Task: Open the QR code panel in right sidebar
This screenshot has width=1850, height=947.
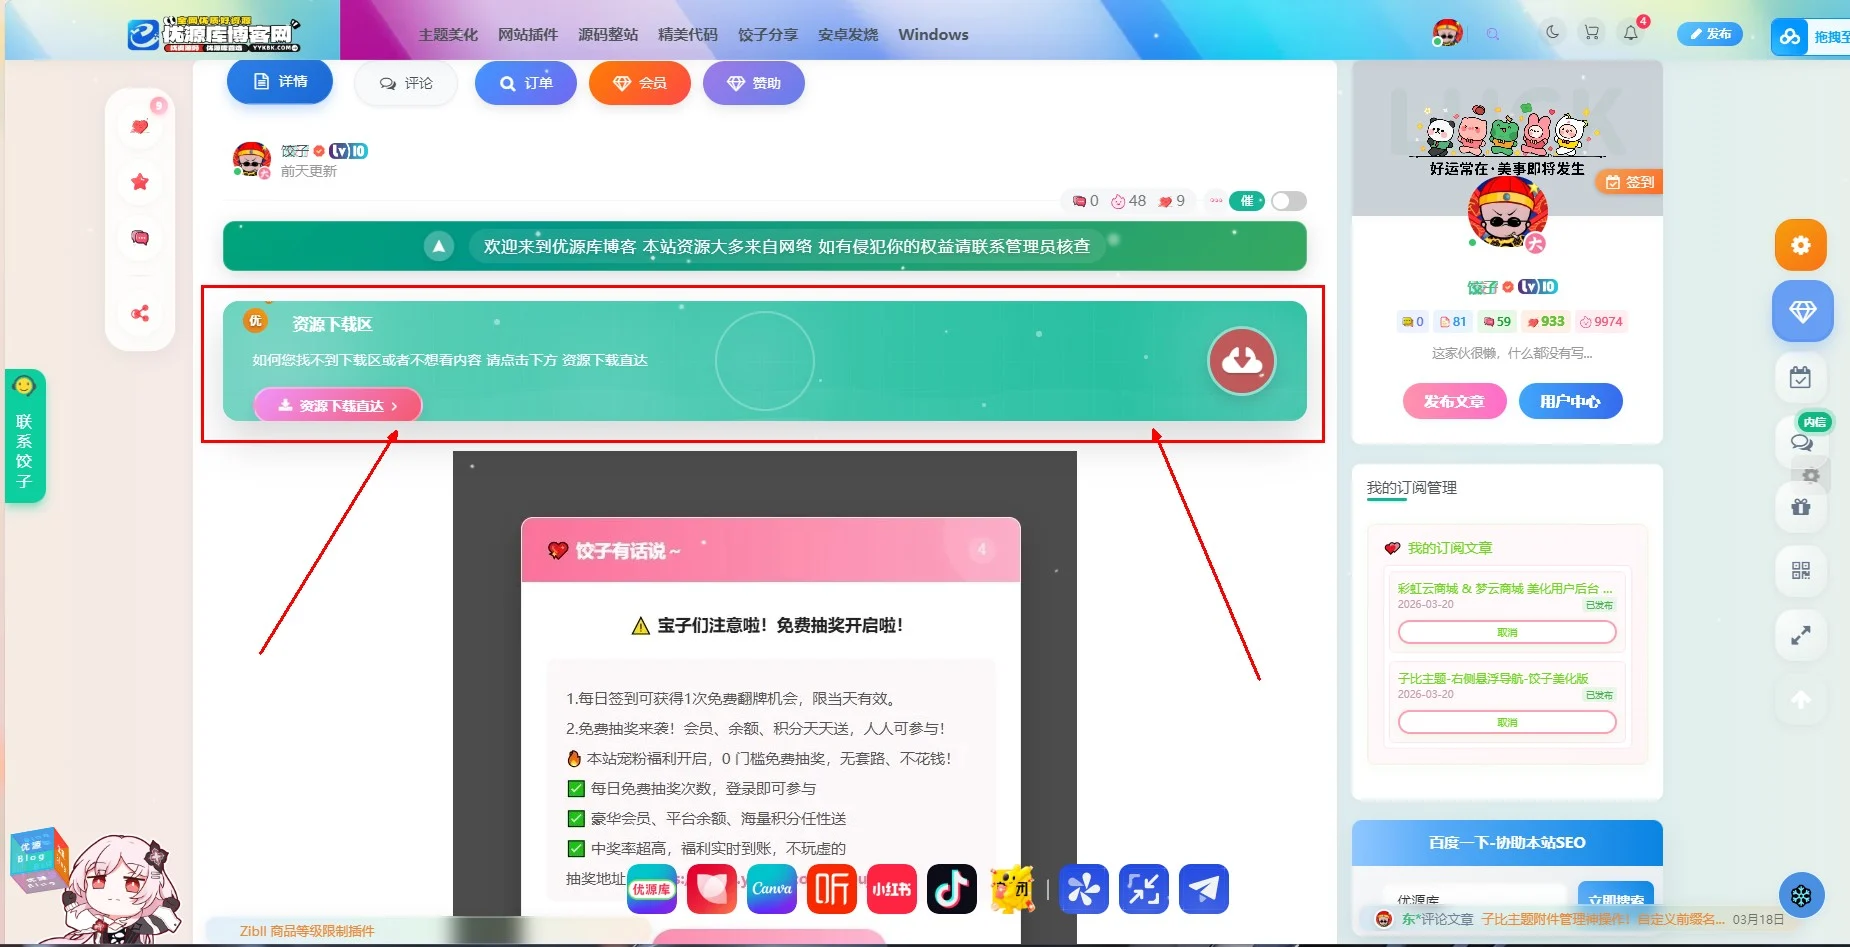Action: click(1800, 571)
